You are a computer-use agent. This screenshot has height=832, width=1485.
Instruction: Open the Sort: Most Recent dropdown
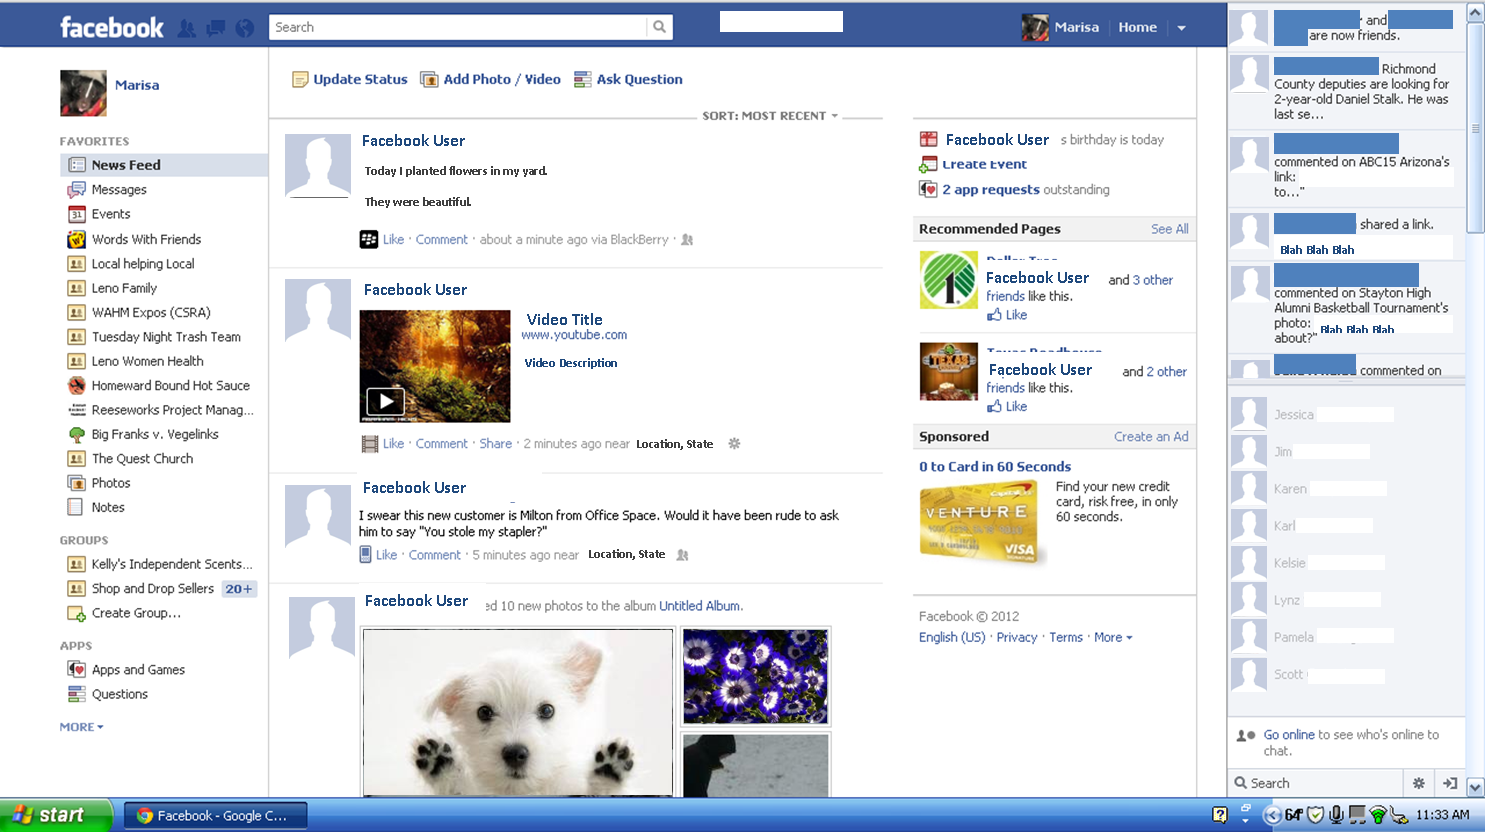pyautogui.click(x=770, y=115)
